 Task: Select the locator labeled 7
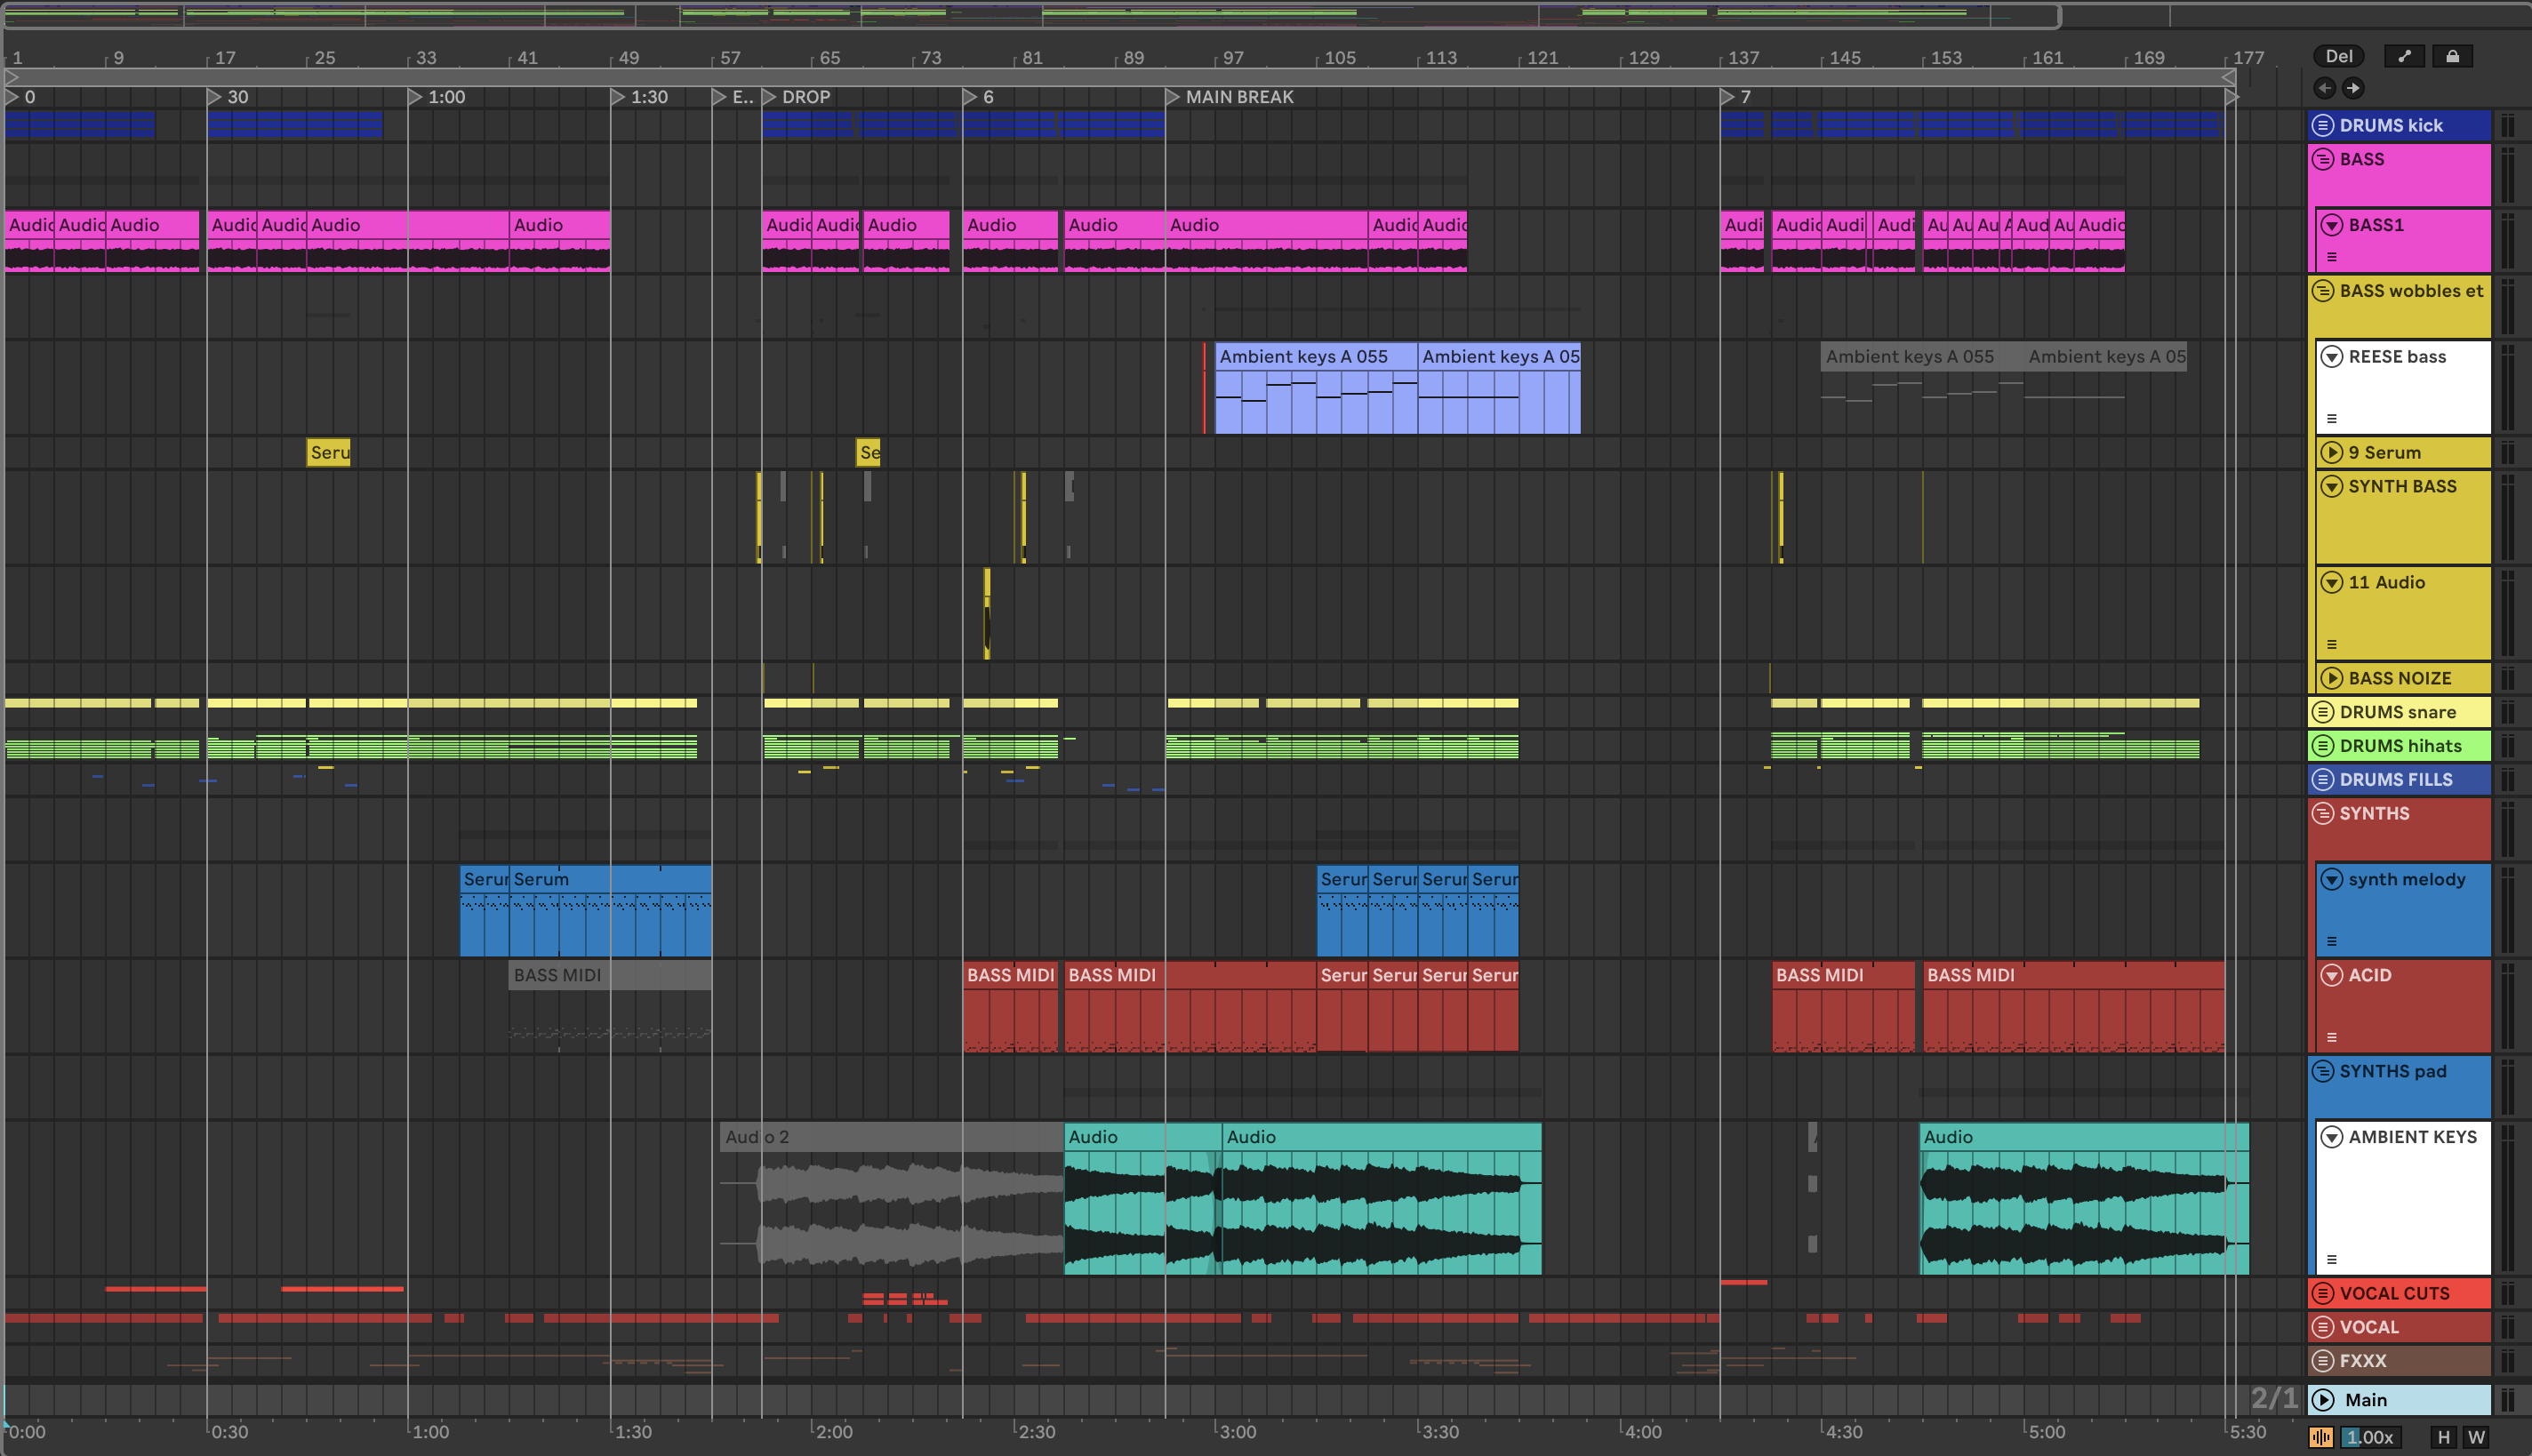click(1737, 97)
